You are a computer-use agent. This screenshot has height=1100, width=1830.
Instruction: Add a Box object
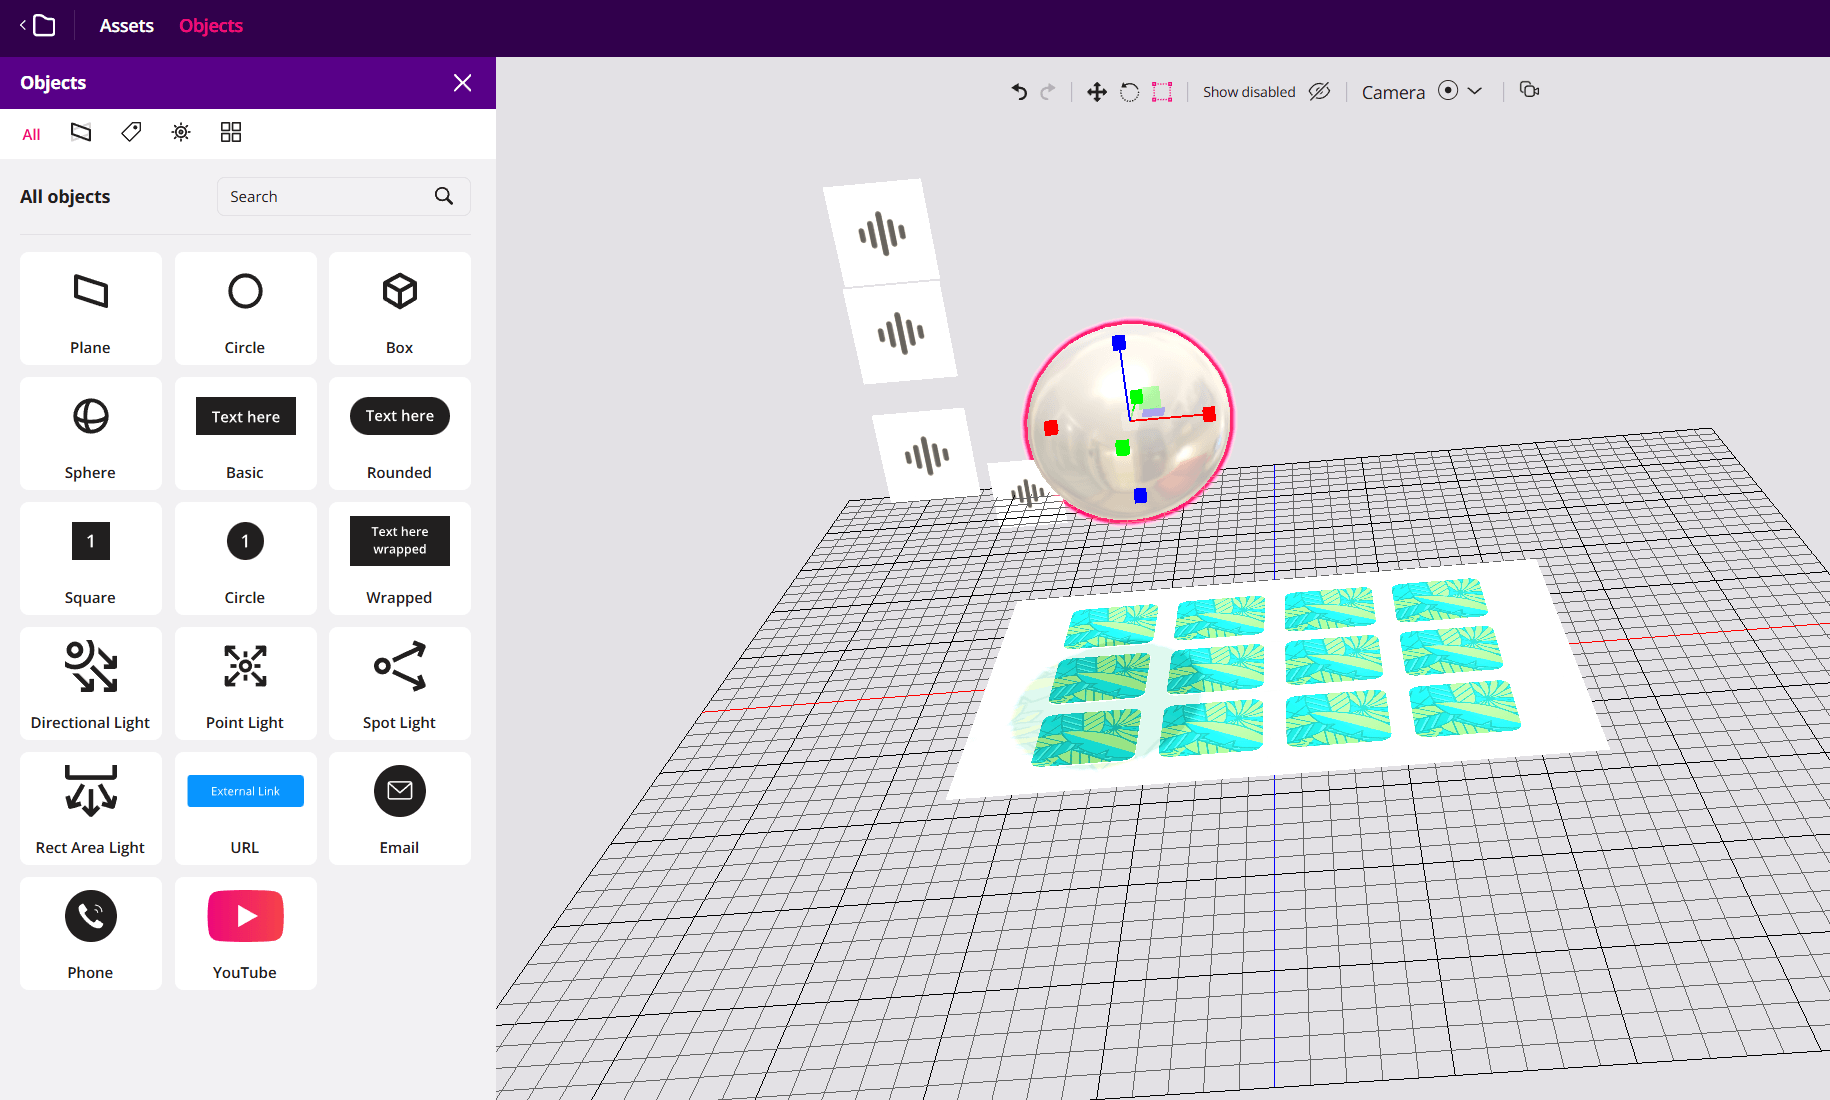399,308
